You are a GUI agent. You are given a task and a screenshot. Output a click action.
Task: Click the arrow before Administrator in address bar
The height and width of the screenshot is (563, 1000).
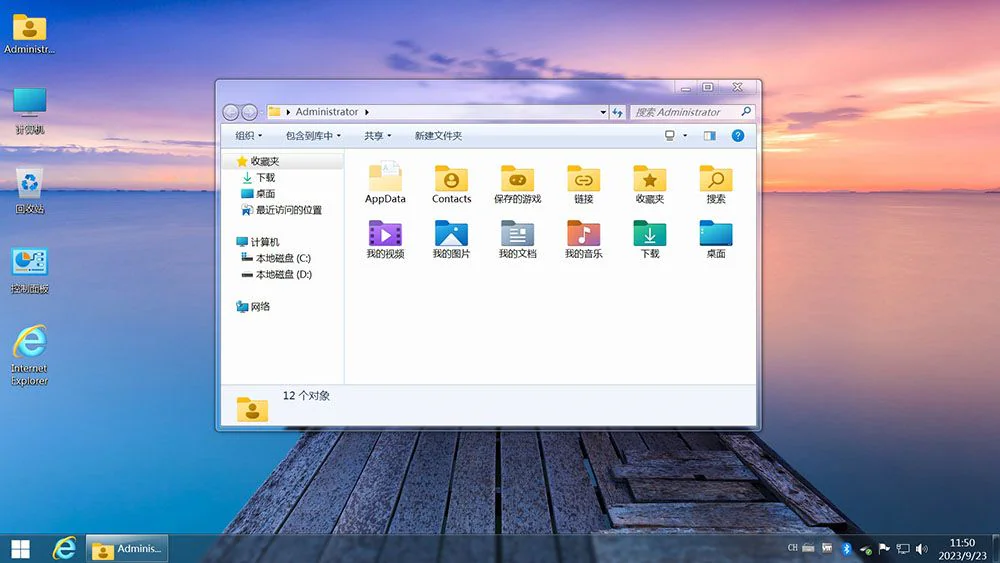pyautogui.click(x=288, y=112)
